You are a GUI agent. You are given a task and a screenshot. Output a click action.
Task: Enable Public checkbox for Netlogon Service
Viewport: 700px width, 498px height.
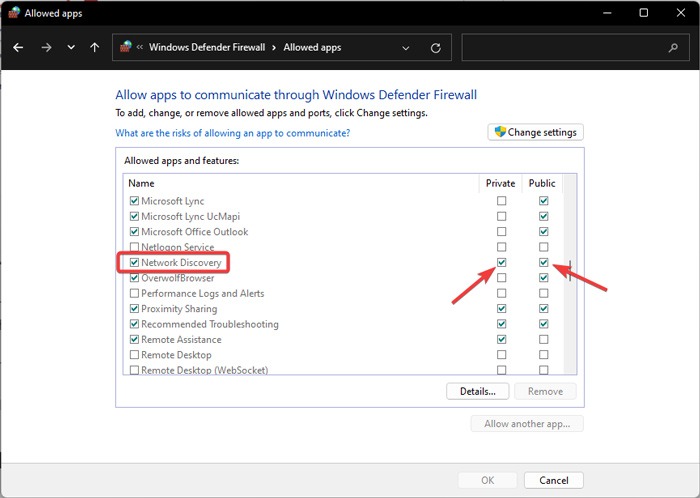(543, 247)
